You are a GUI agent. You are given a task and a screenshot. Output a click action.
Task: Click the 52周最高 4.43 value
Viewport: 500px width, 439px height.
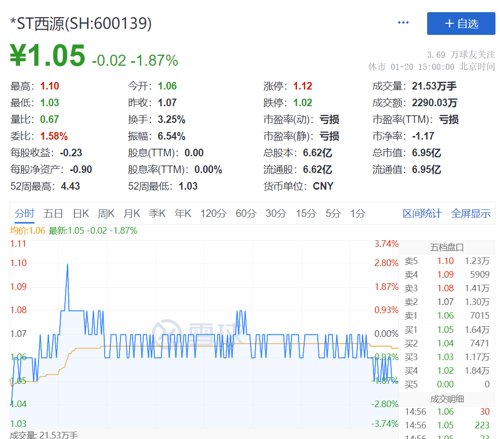(70, 186)
